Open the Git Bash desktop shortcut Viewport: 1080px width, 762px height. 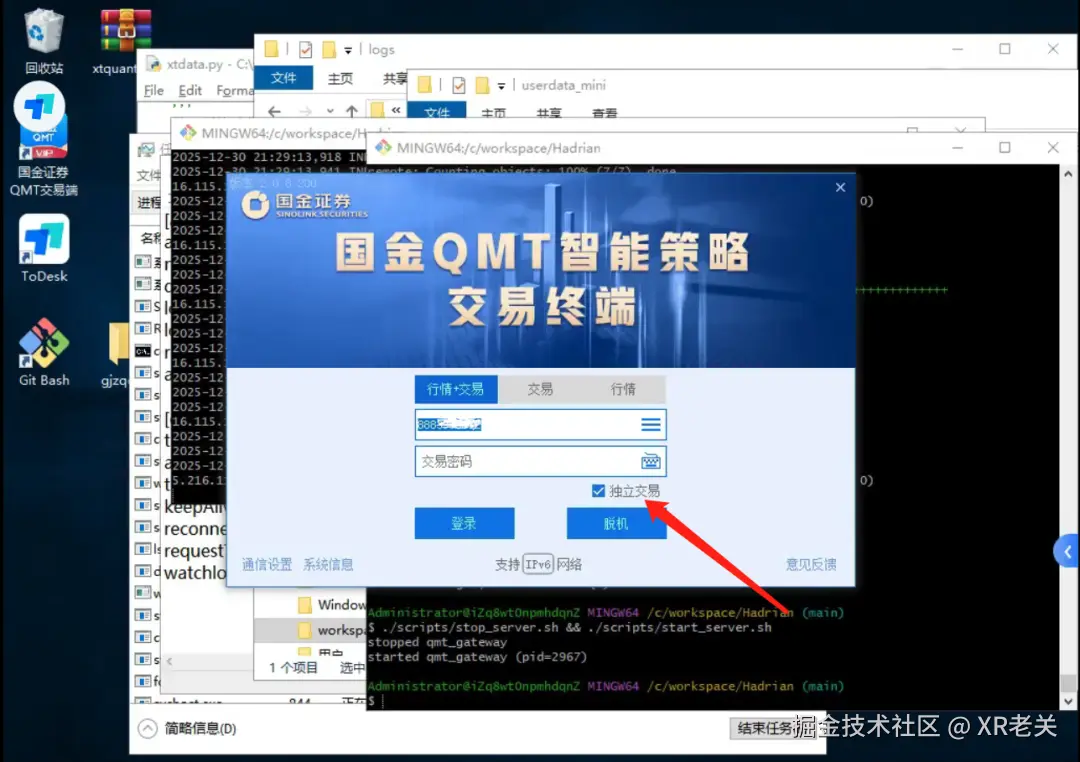tap(44, 351)
